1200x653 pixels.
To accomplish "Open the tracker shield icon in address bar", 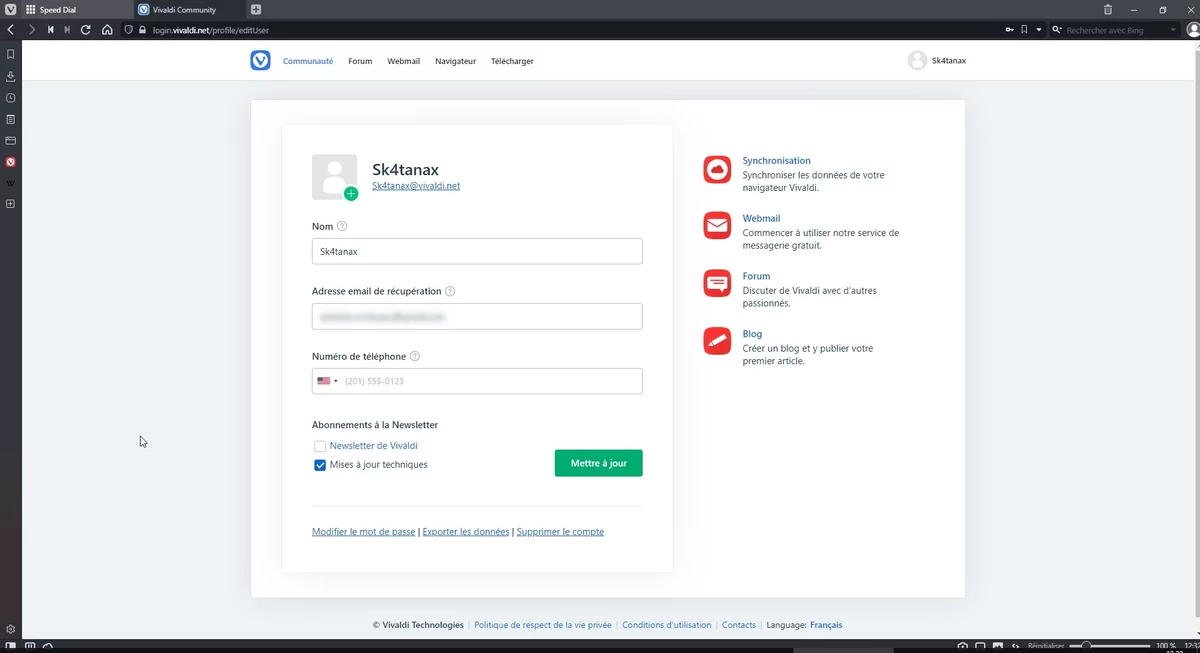I will (x=129, y=30).
